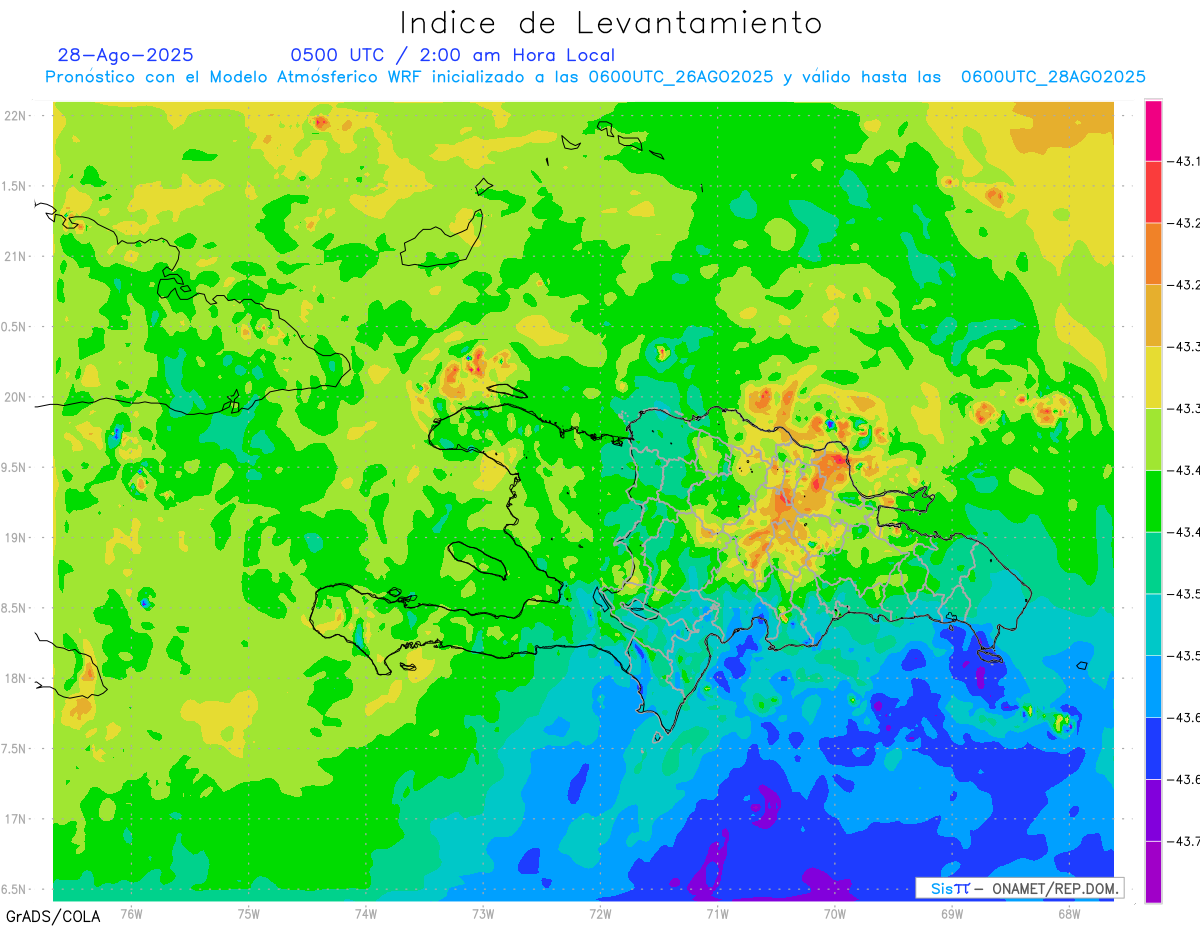Select the magenta segment of the color scale

point(1153,130)
